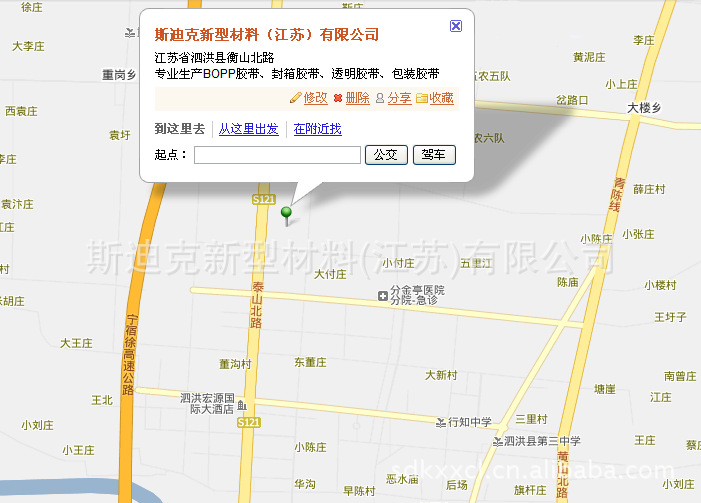The image size is (701, 503).
Task: Click the 大新村 village label
Action: click(441, 375)
